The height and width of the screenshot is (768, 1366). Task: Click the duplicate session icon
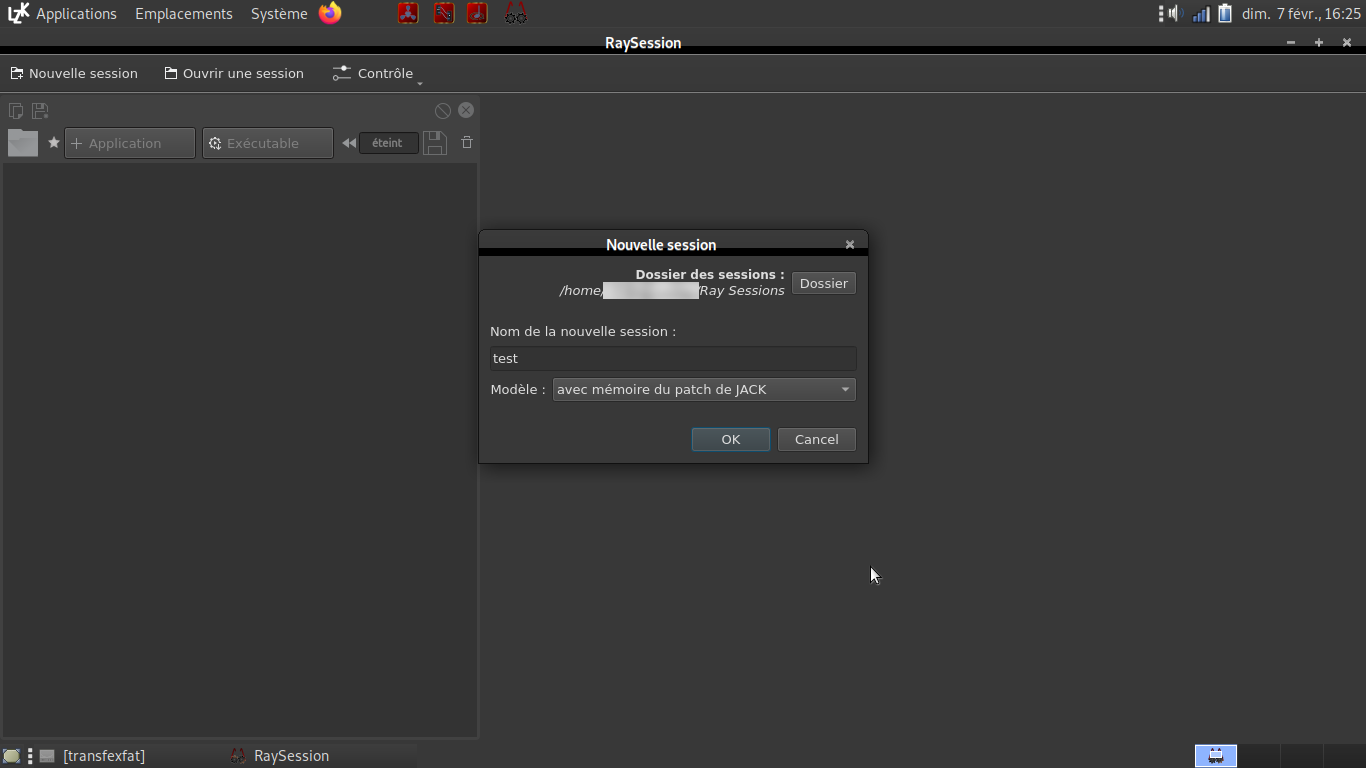coord(16,110)
